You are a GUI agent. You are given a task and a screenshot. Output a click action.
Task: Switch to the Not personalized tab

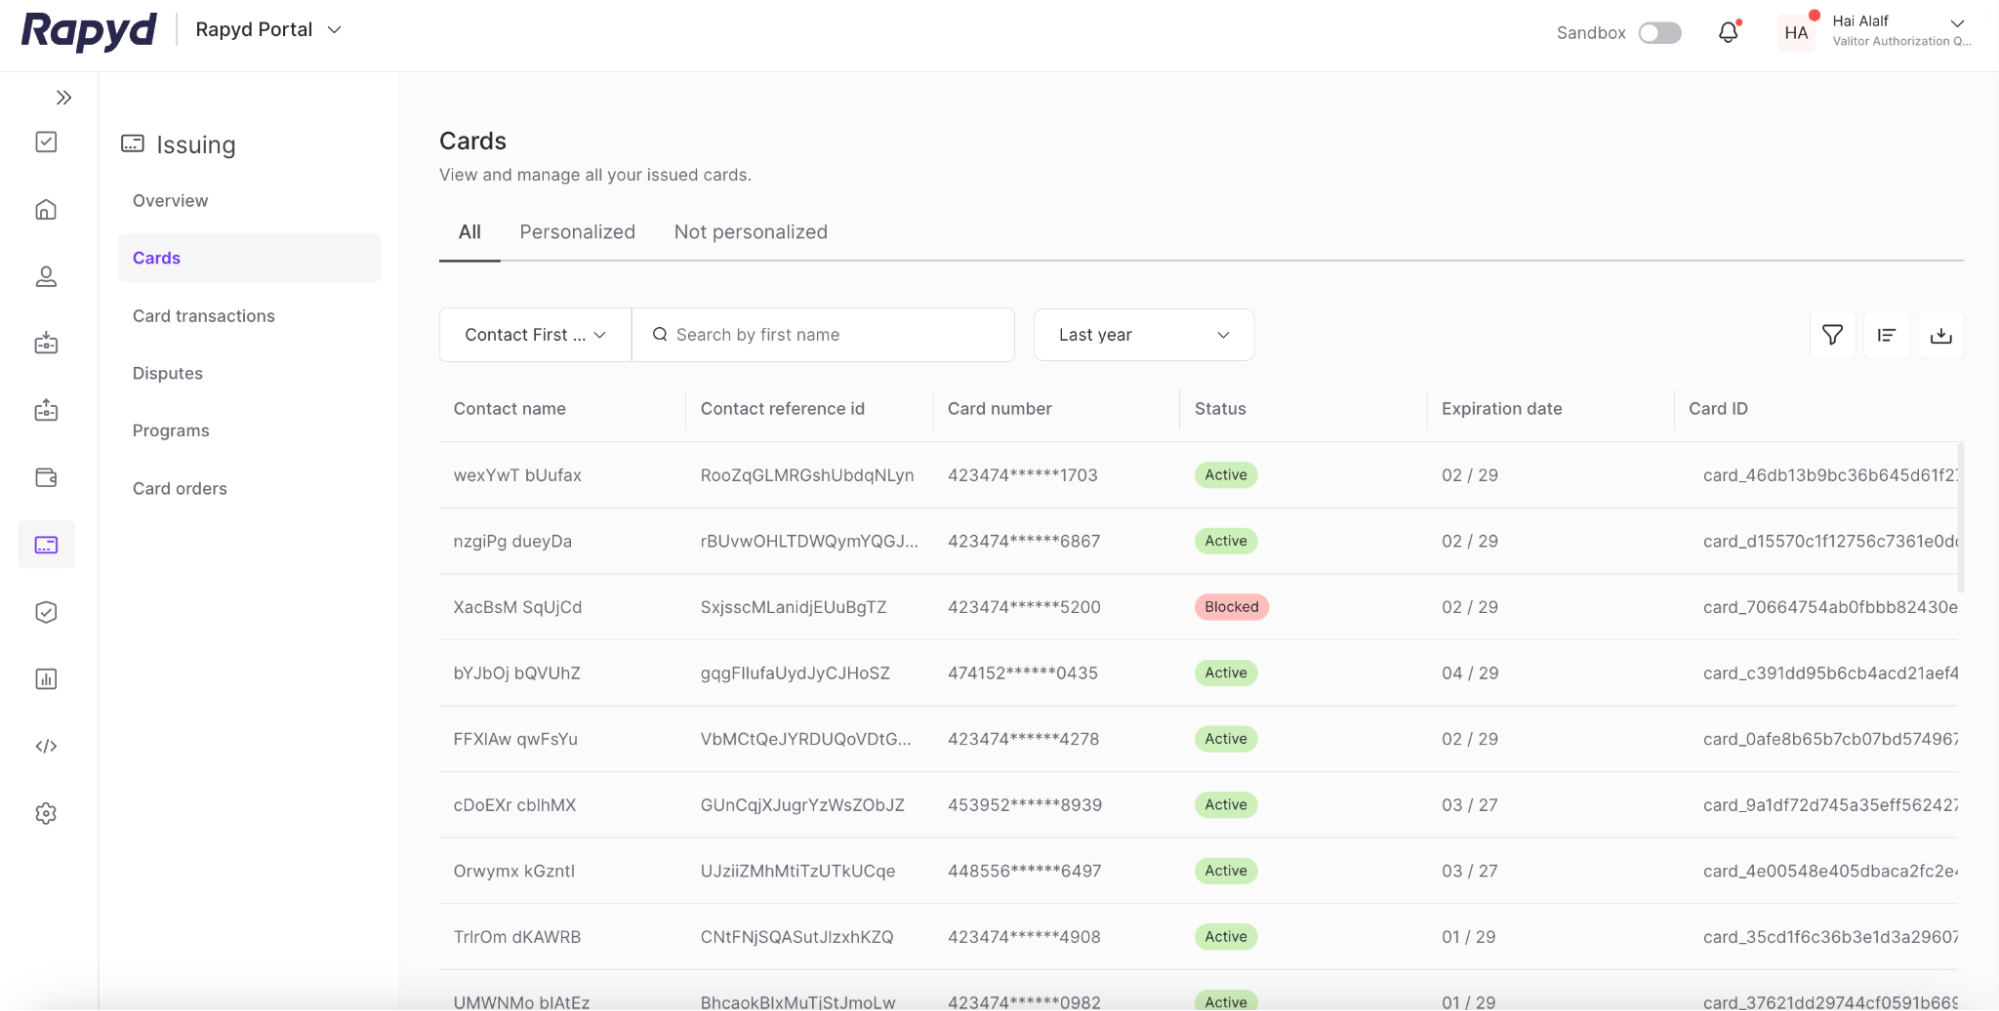point(750,231)
